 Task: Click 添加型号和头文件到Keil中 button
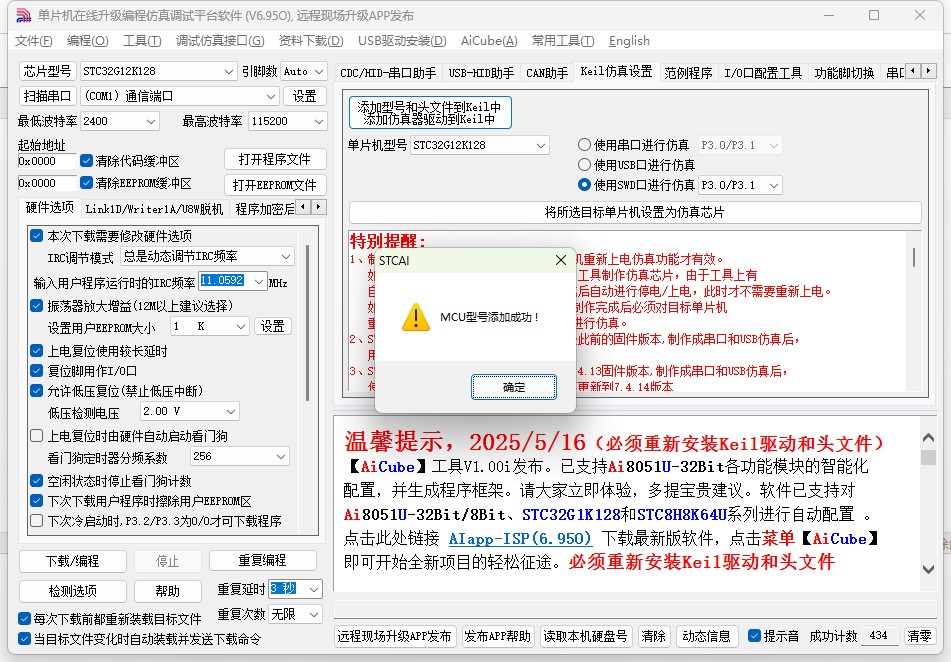pyautogui.click(x=430, y=112)
